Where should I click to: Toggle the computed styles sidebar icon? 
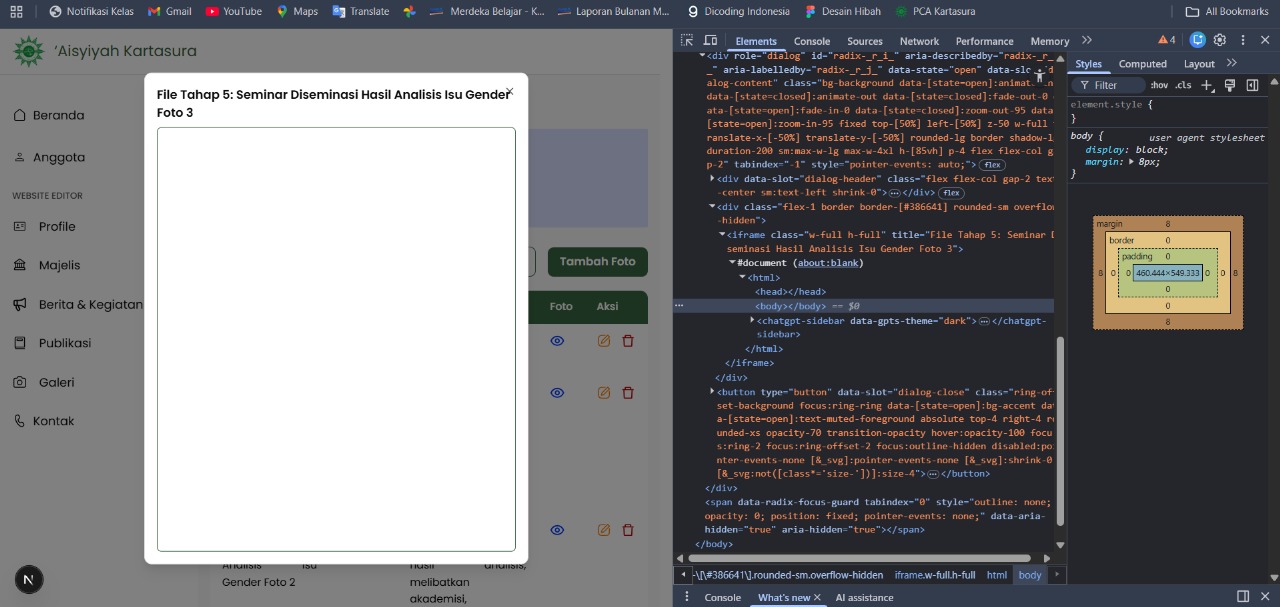coord(1252,86)
